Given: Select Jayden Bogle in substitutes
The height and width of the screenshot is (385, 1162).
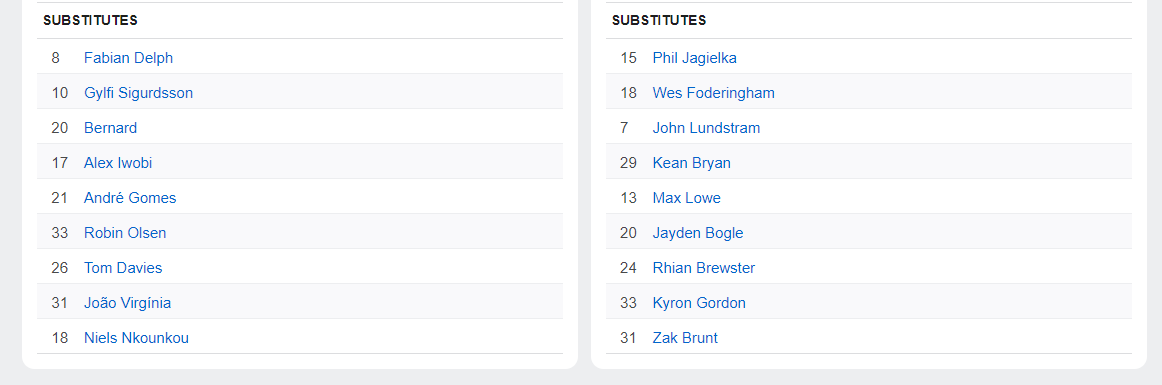Looking at the screenshot, I should (x=698, y=232).
